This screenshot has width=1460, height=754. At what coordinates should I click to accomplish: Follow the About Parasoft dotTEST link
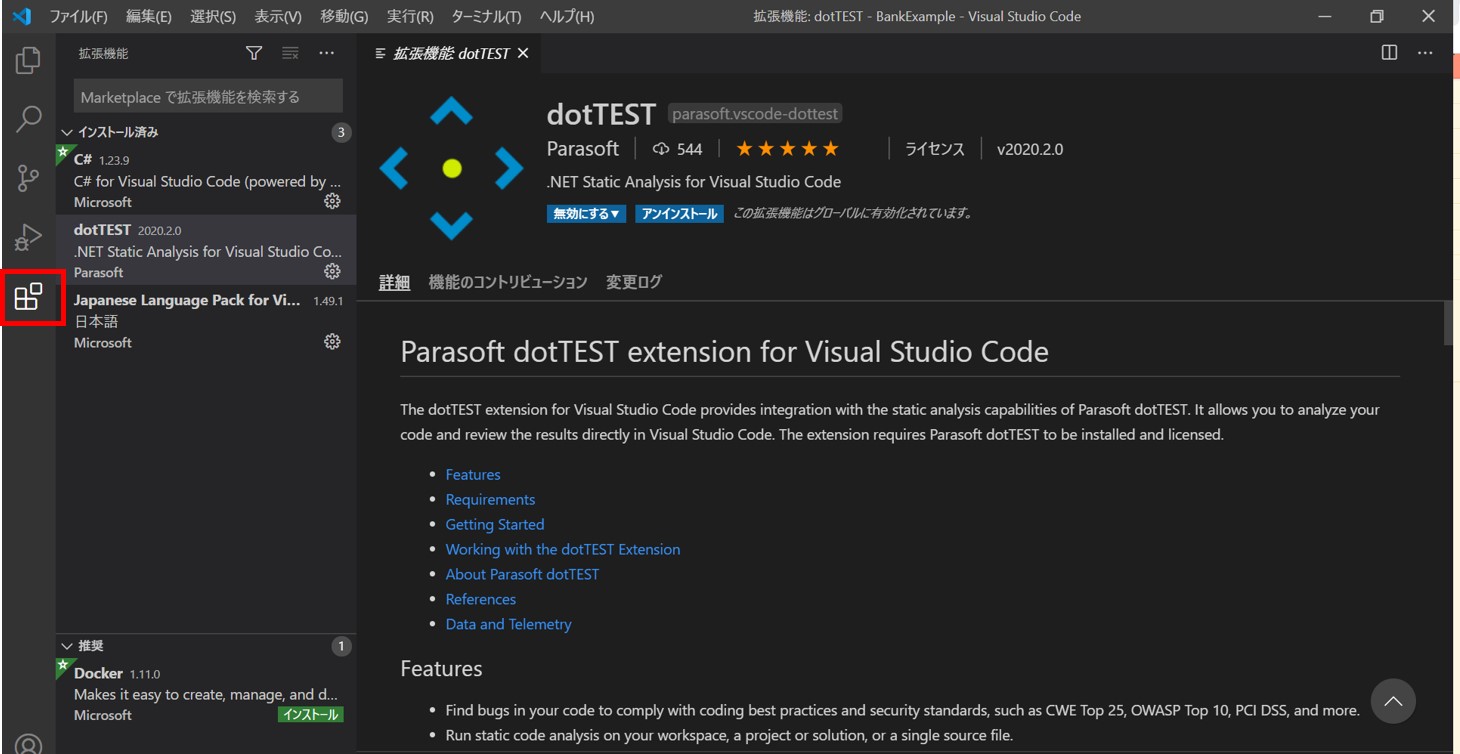(x=522, y=574)
